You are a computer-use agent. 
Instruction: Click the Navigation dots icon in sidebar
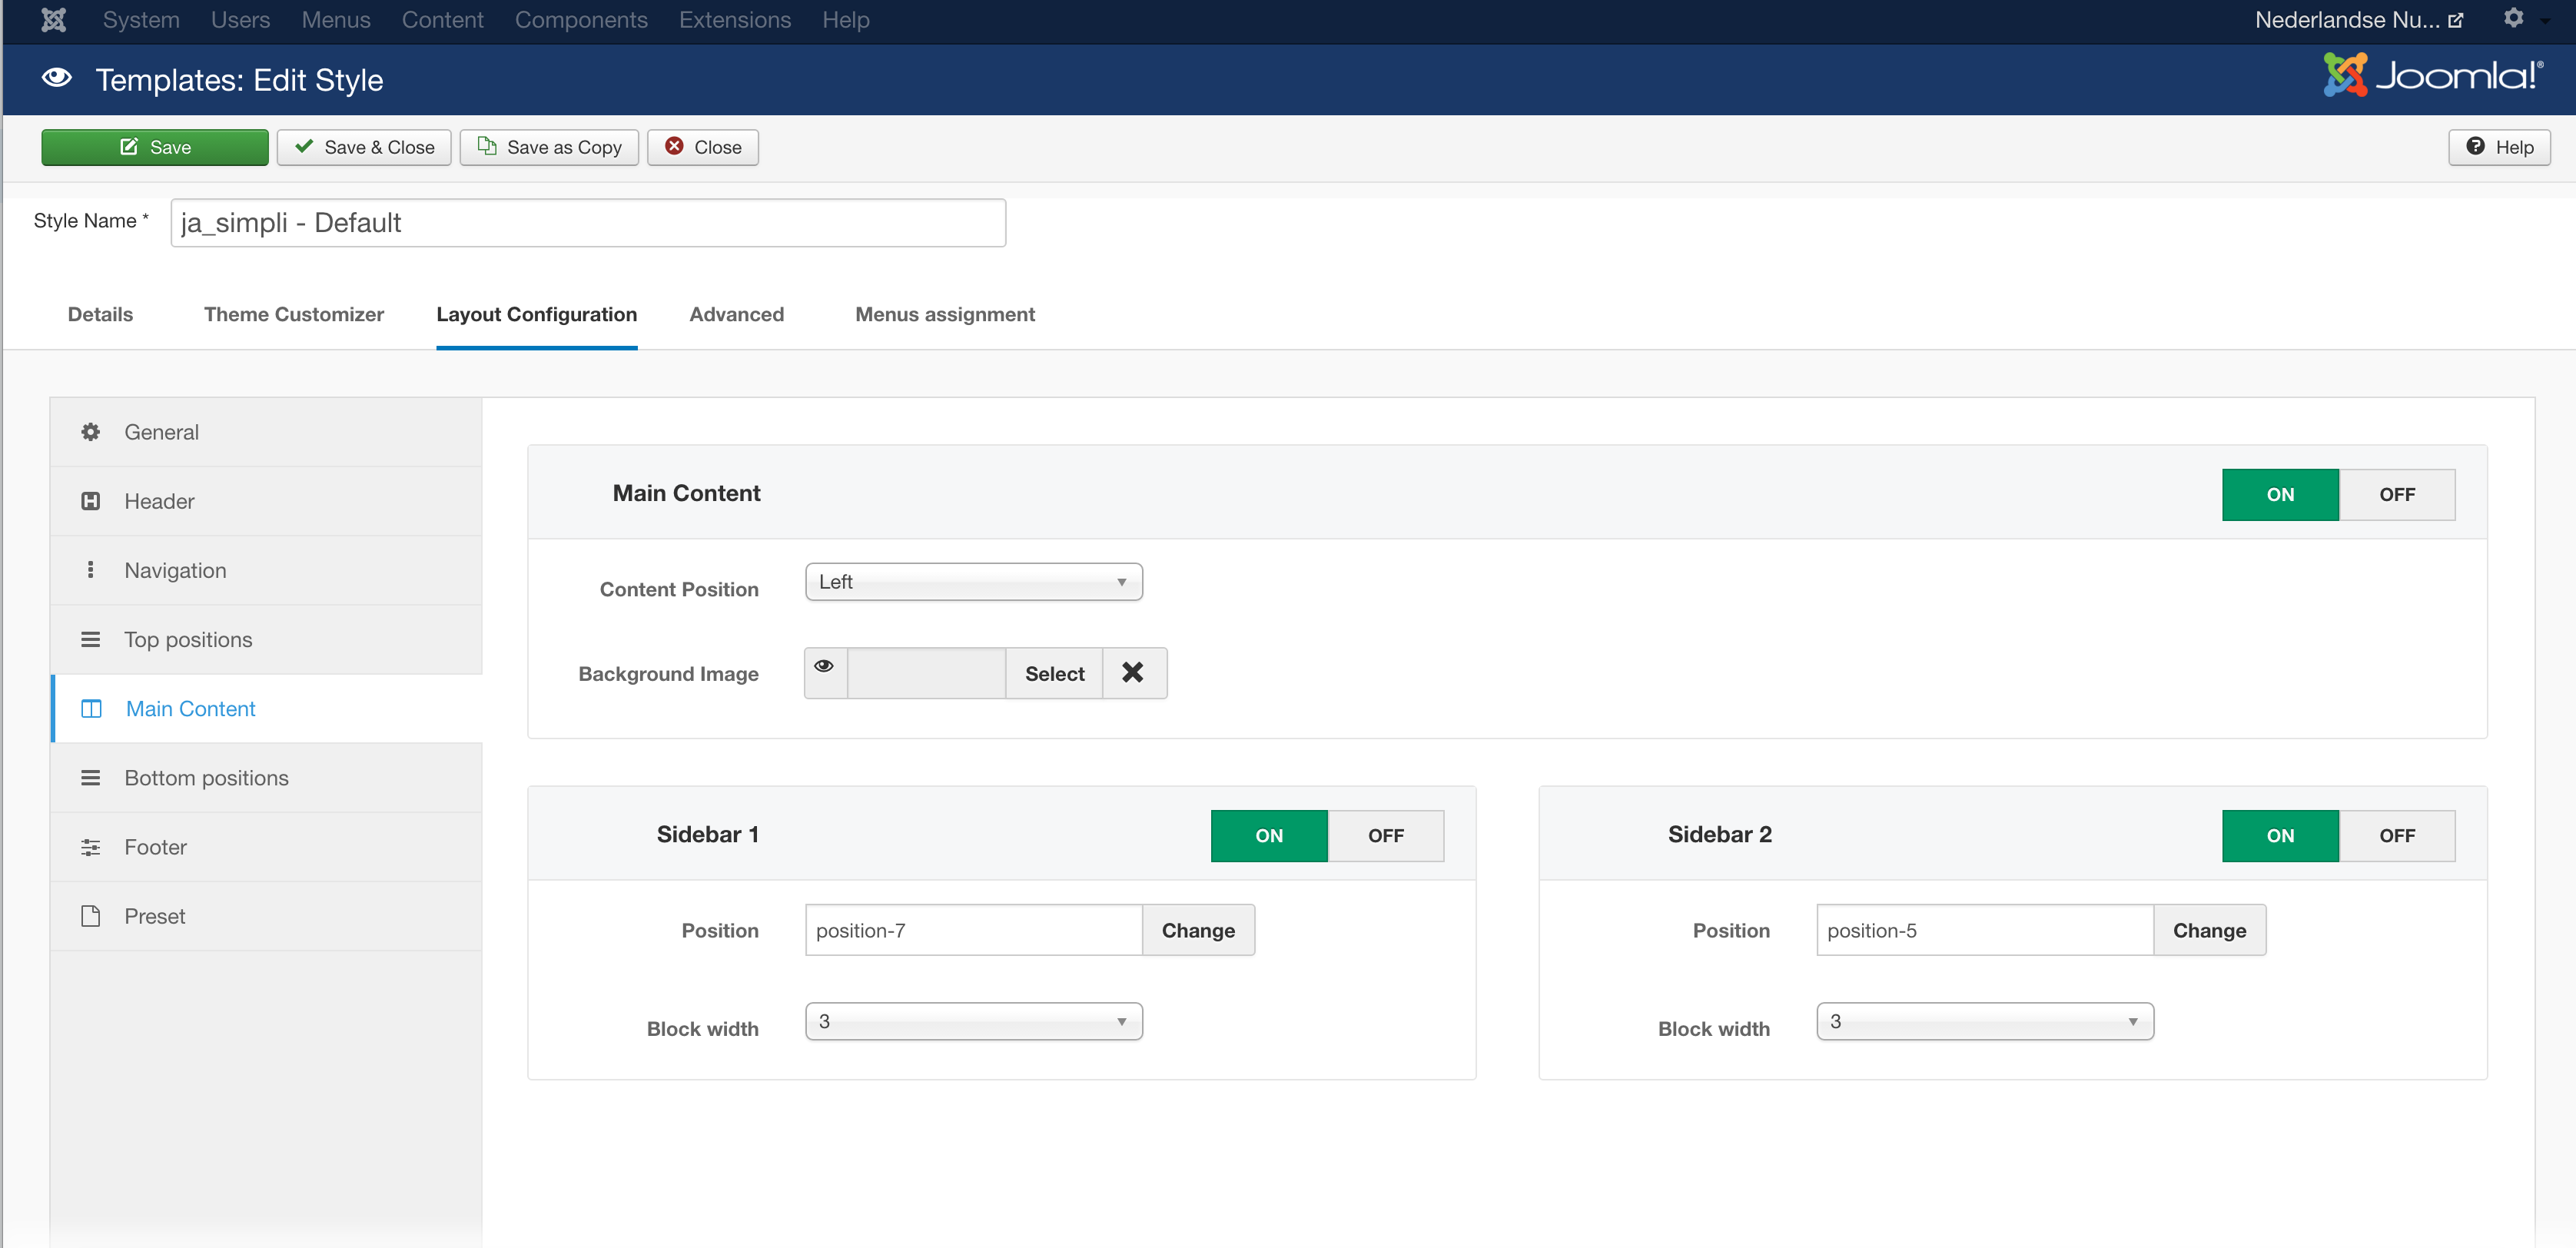pyautogui.click(x=90, y=570)
